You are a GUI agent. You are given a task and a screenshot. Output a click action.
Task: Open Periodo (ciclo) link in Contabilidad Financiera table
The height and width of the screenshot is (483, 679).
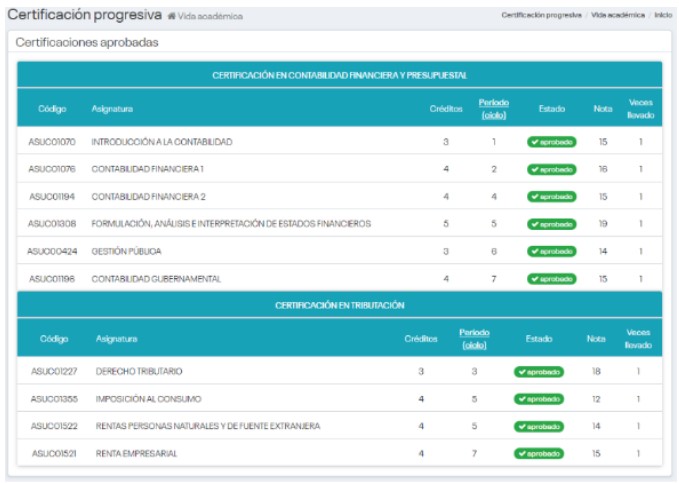(x=493, y=108)
